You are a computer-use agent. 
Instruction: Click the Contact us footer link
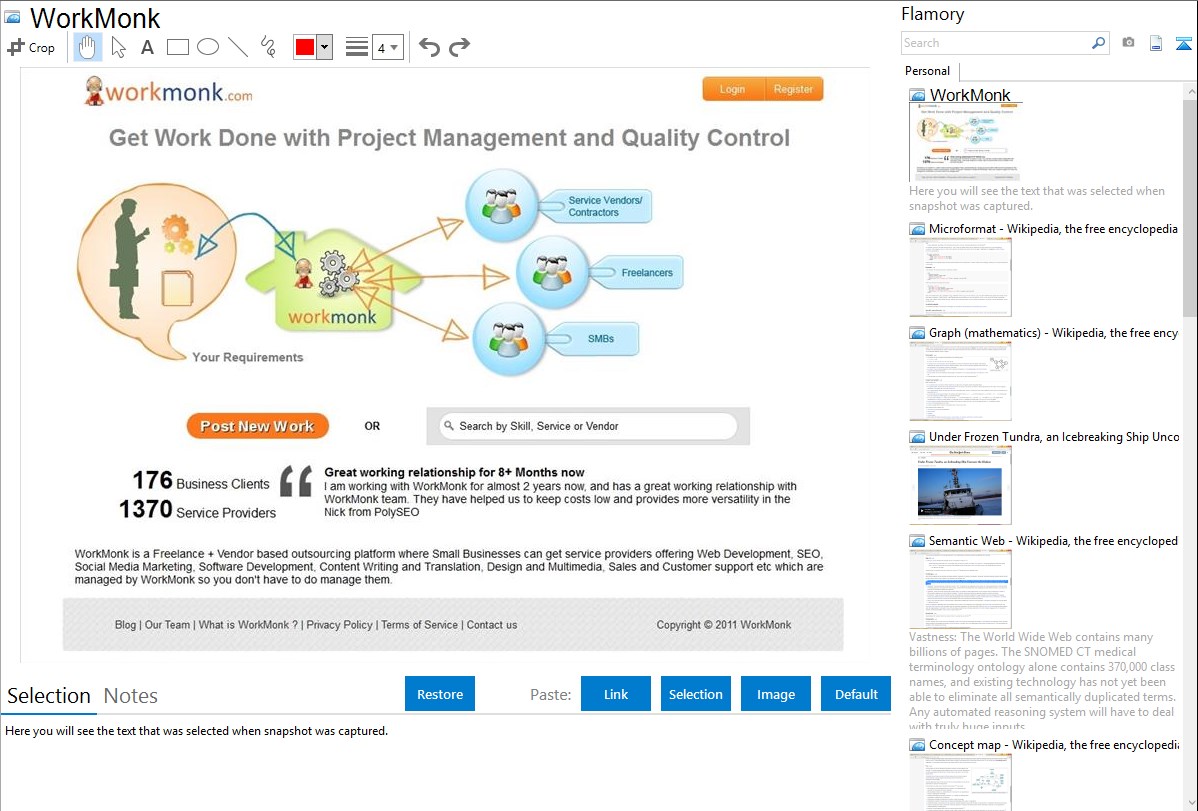tap(492, 624)
